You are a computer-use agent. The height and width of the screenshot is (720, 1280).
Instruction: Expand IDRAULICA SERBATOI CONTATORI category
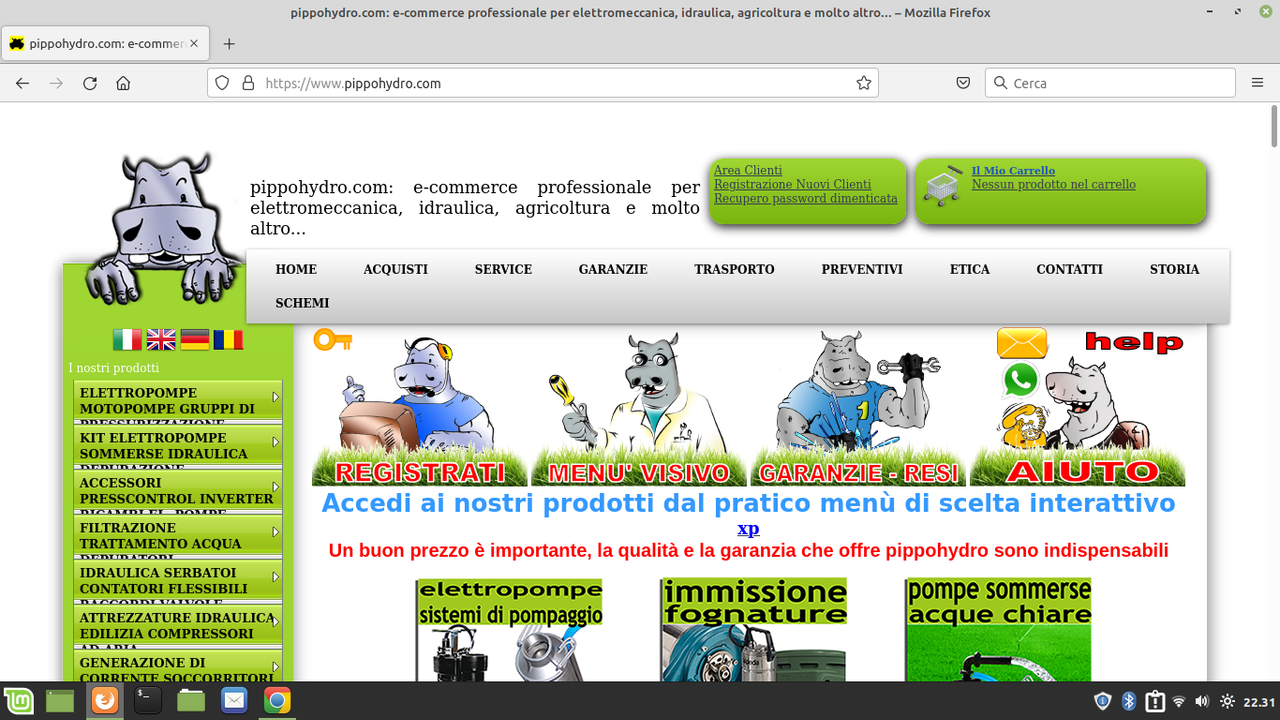(x=178, y=582)
